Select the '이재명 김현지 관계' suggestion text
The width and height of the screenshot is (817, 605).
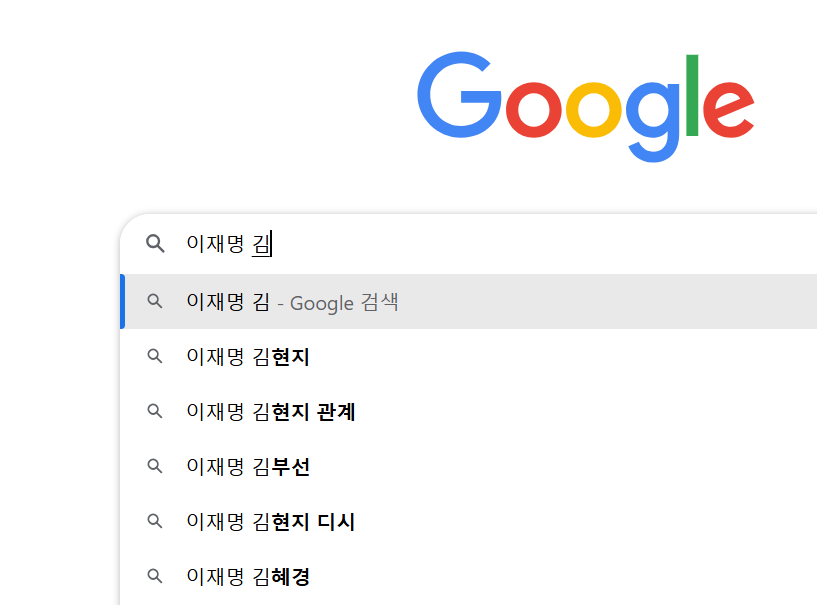271,412
